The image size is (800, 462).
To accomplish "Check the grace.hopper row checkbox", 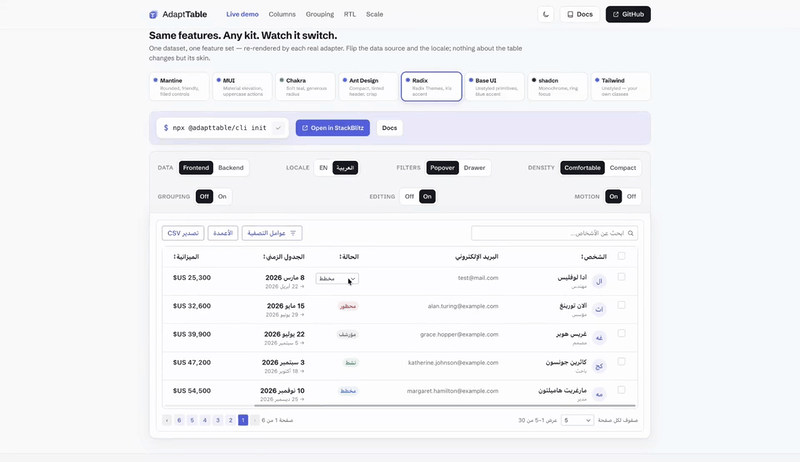I will [x=621, y=333].
